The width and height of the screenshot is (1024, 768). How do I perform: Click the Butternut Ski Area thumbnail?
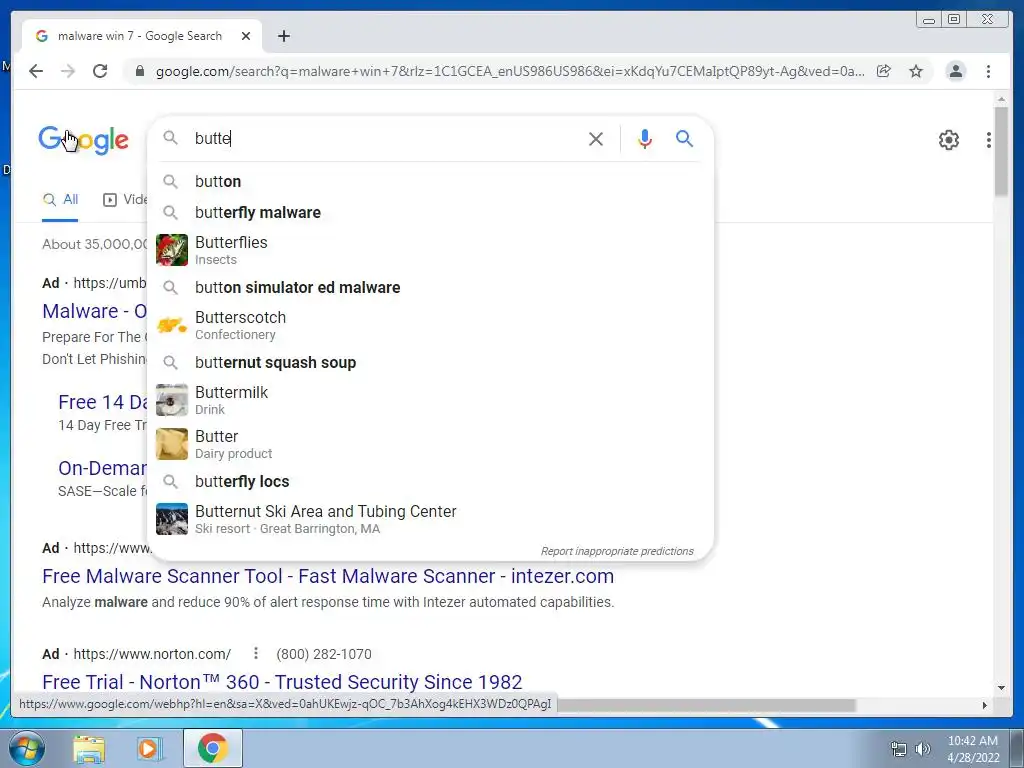(x=172, y=519)
